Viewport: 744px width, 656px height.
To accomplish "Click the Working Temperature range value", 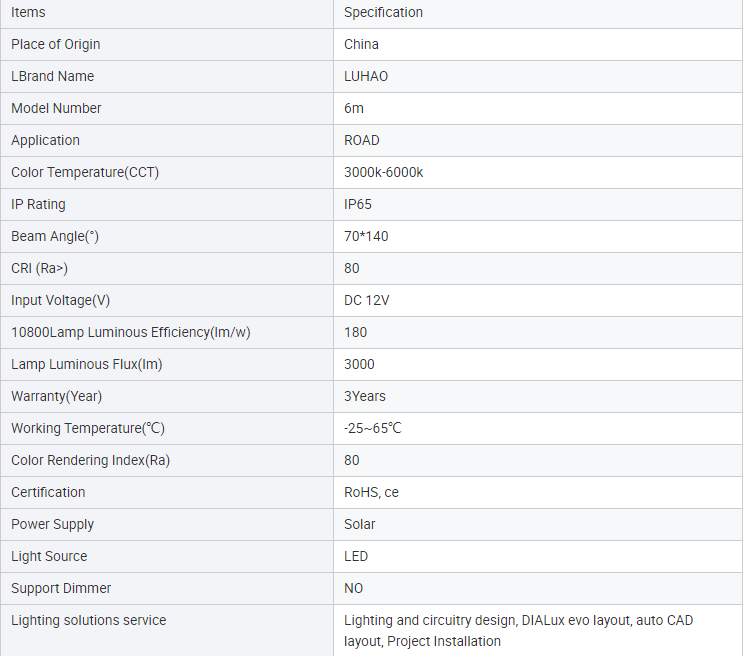I will pyautogui.click(x=372, y=428).
